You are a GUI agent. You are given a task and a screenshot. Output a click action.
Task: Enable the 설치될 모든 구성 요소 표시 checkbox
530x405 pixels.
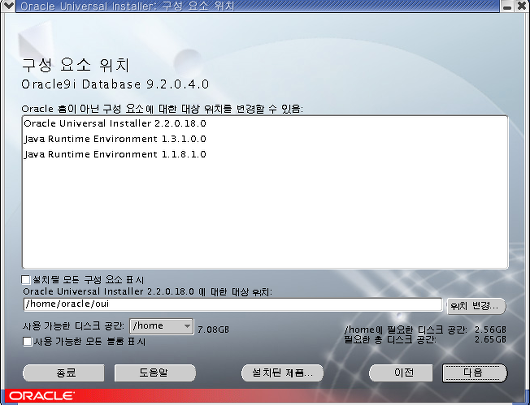(26, 280)
